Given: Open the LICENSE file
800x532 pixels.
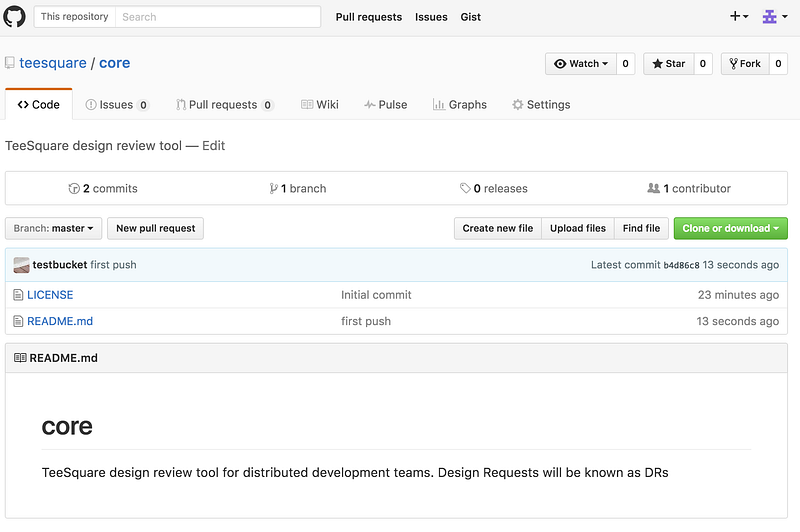Looking at the screenshot, I should [x=50, y=295].
